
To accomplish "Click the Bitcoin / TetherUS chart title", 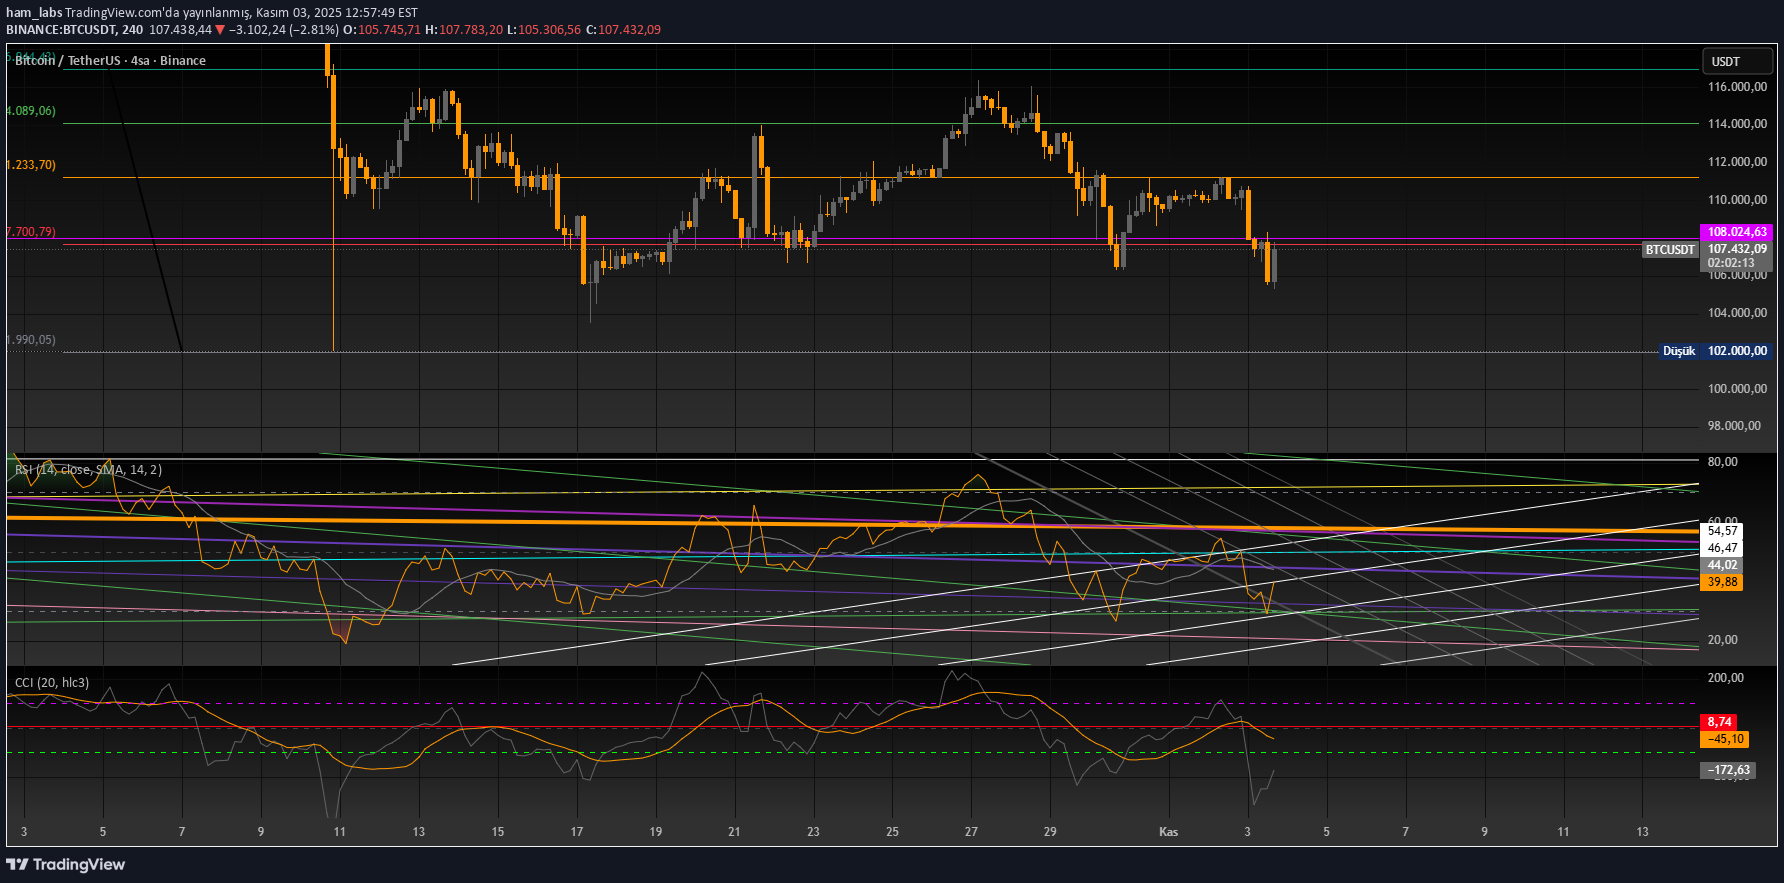I will tap(110, 60).
